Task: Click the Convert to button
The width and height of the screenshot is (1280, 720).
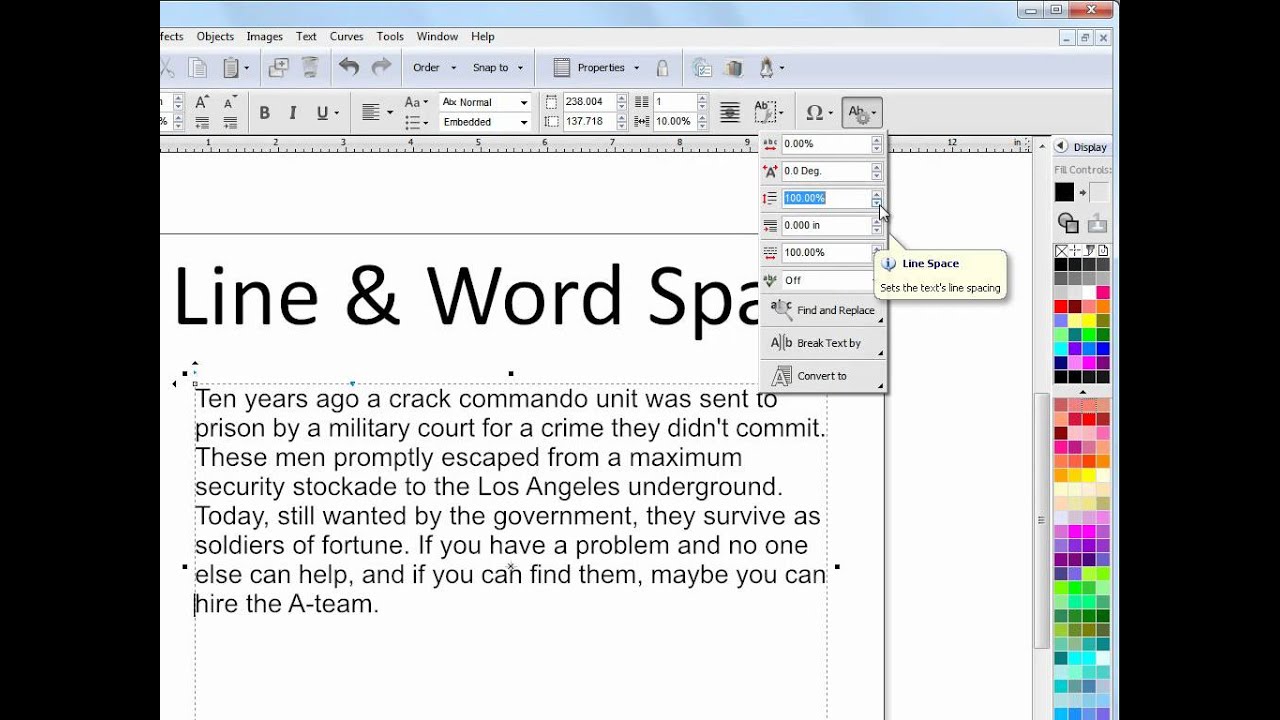Action: (823, 376)
